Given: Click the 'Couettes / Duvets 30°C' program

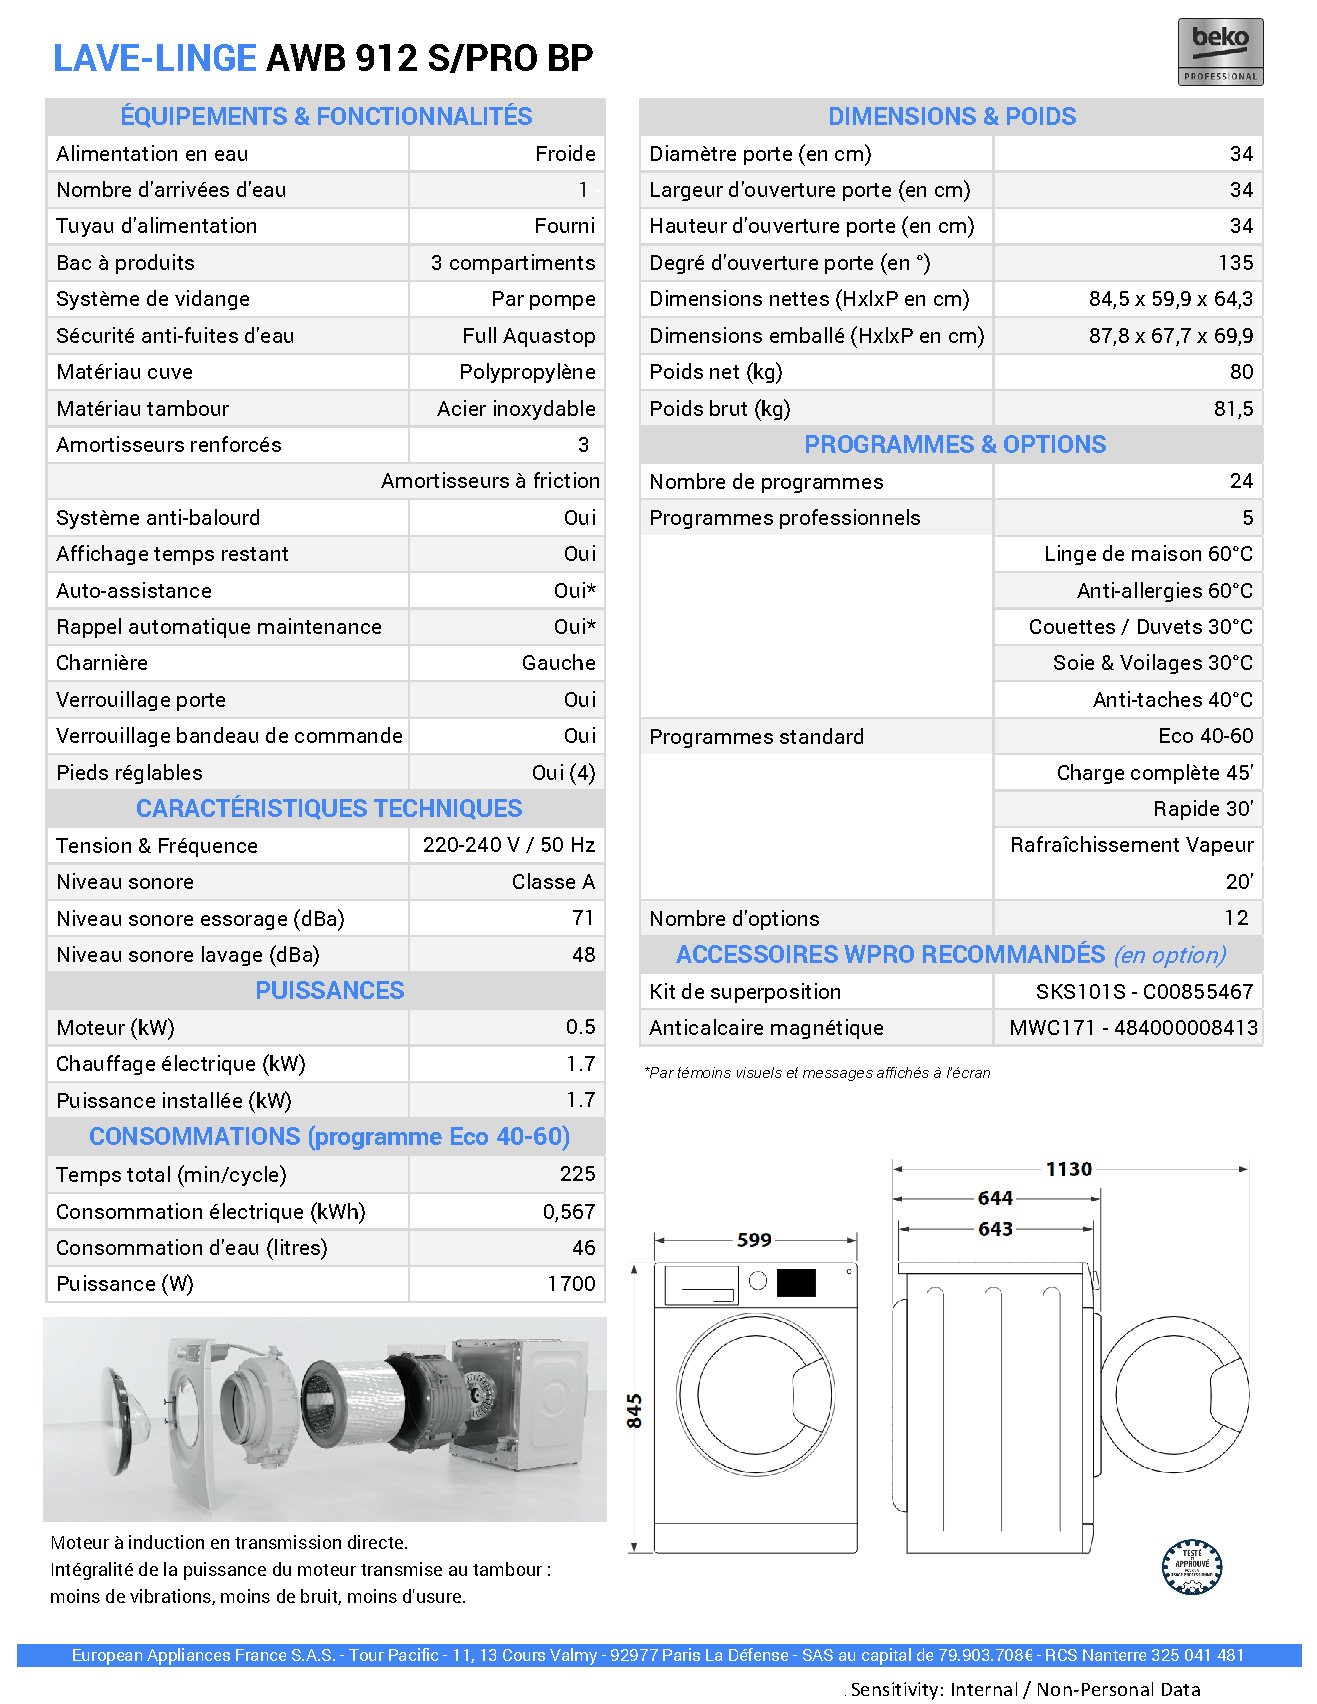Looking at the screenshot, I should tap(1141, 627).
